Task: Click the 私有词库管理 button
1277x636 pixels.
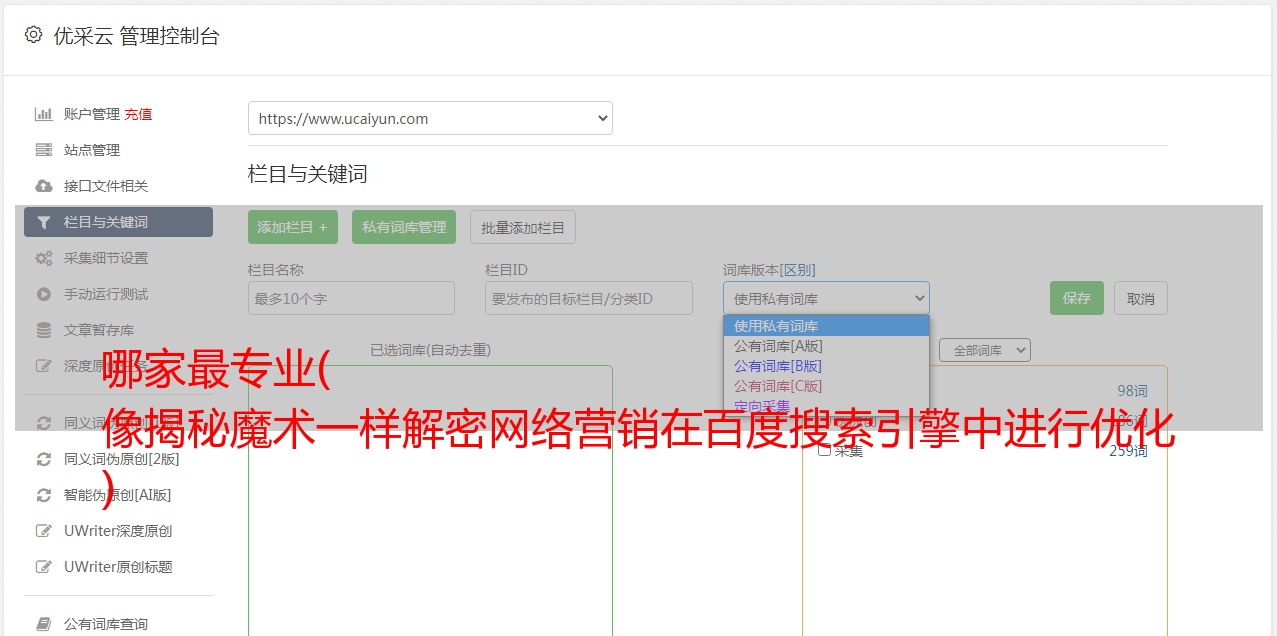Action: pos(404,227)
